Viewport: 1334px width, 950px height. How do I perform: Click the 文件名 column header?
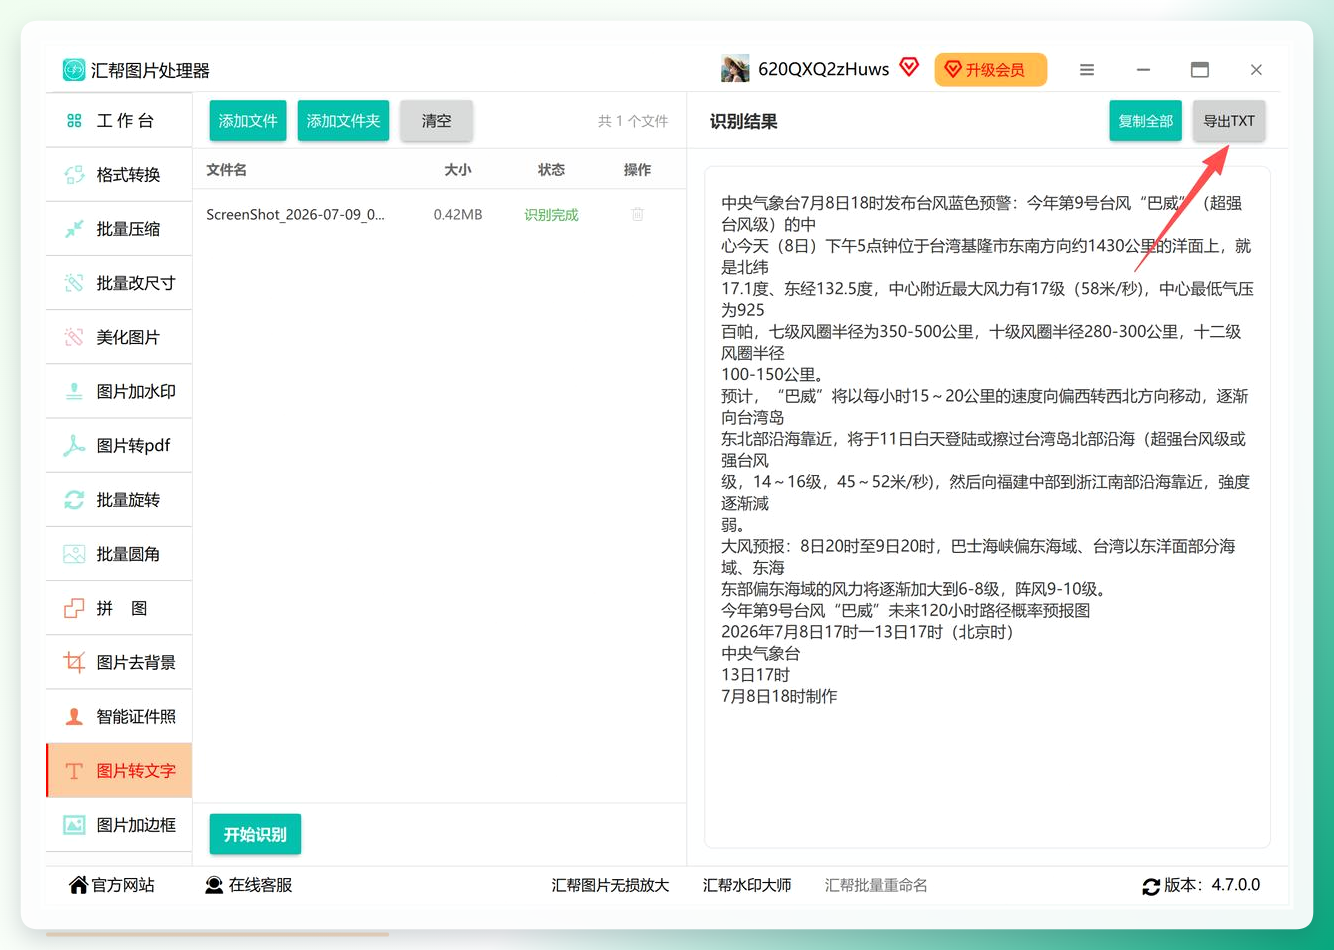click(x=226, y=170)
